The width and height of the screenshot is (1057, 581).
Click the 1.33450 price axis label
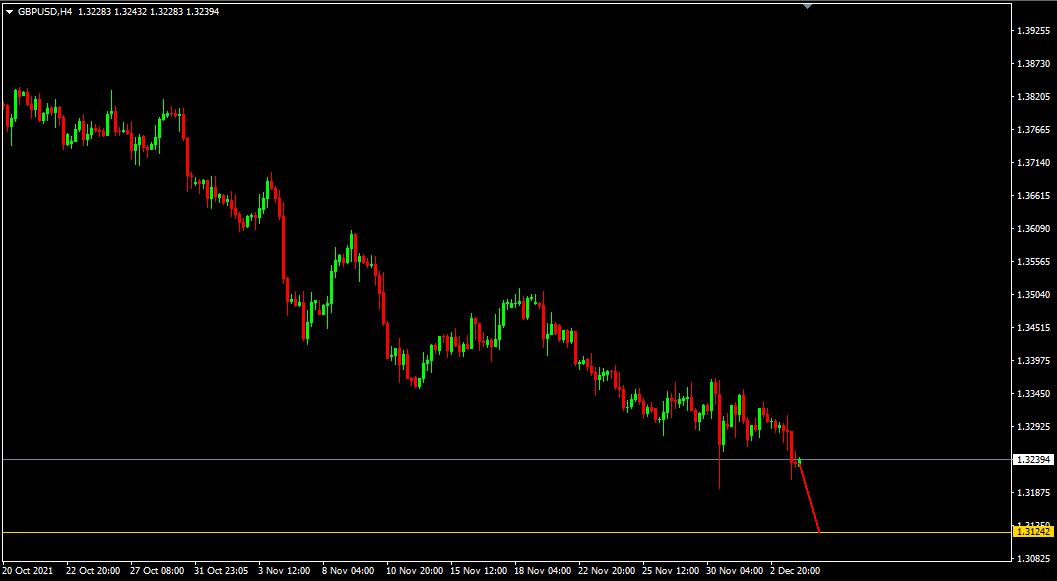coord(1034,394)
